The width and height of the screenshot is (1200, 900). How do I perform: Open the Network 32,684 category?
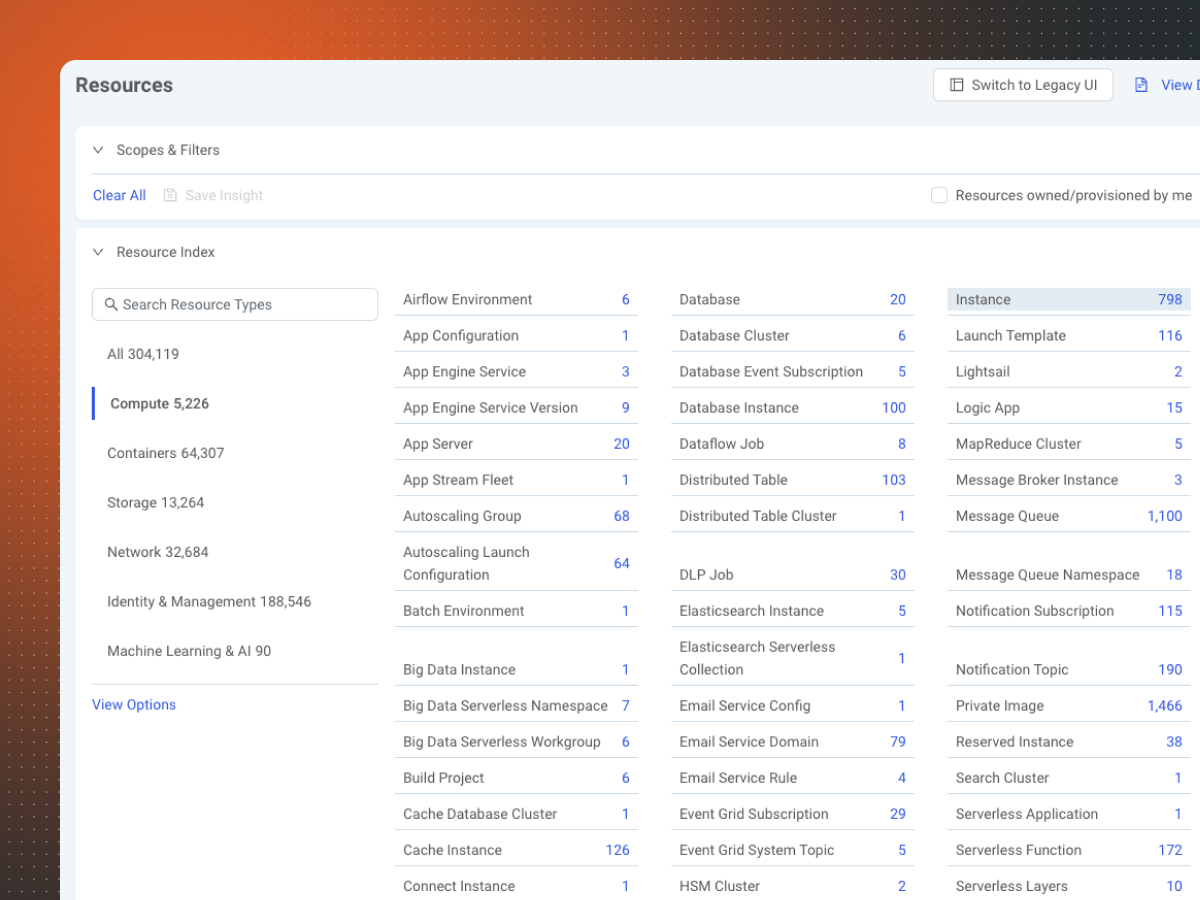[158, 552]
